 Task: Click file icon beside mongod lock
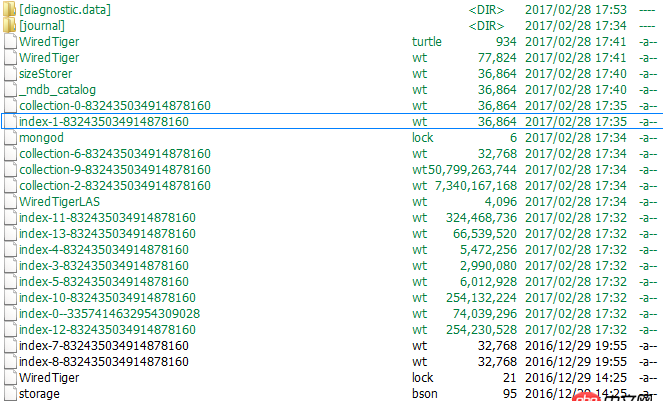point(10,138)
